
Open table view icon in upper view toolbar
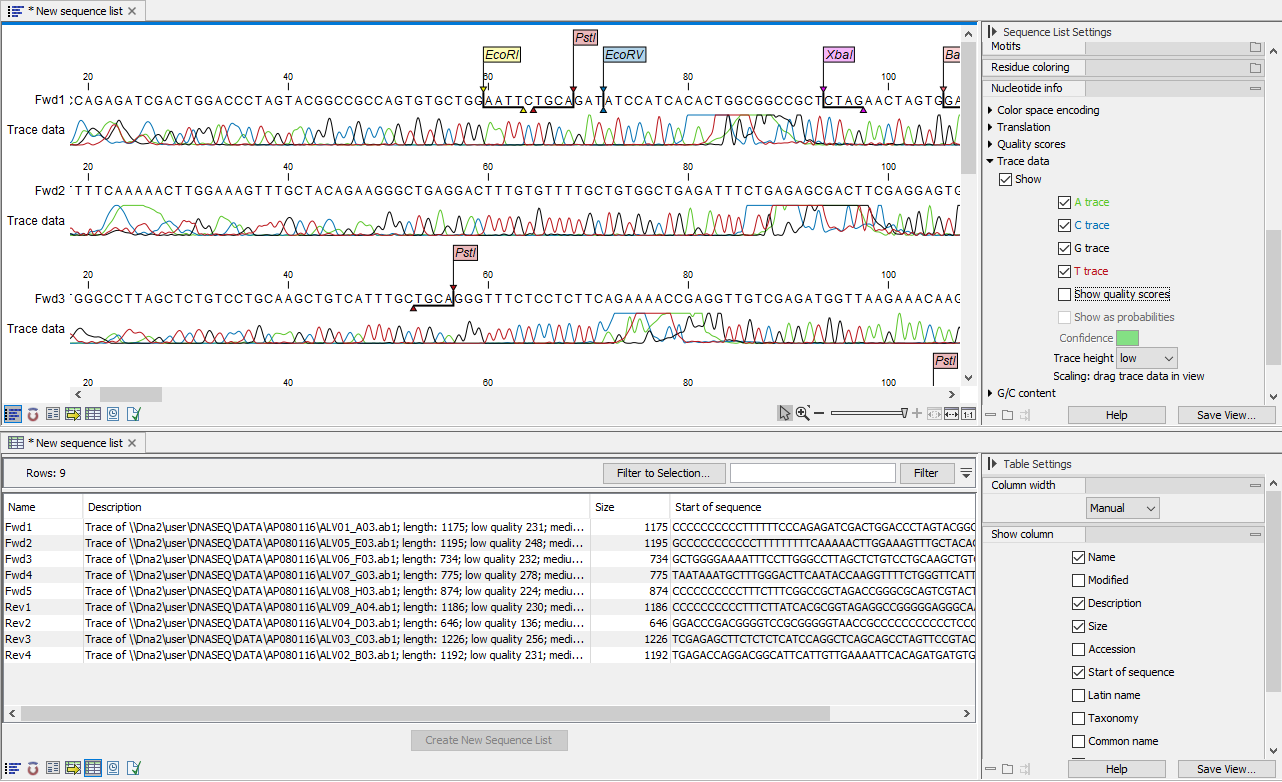[93, 414]
